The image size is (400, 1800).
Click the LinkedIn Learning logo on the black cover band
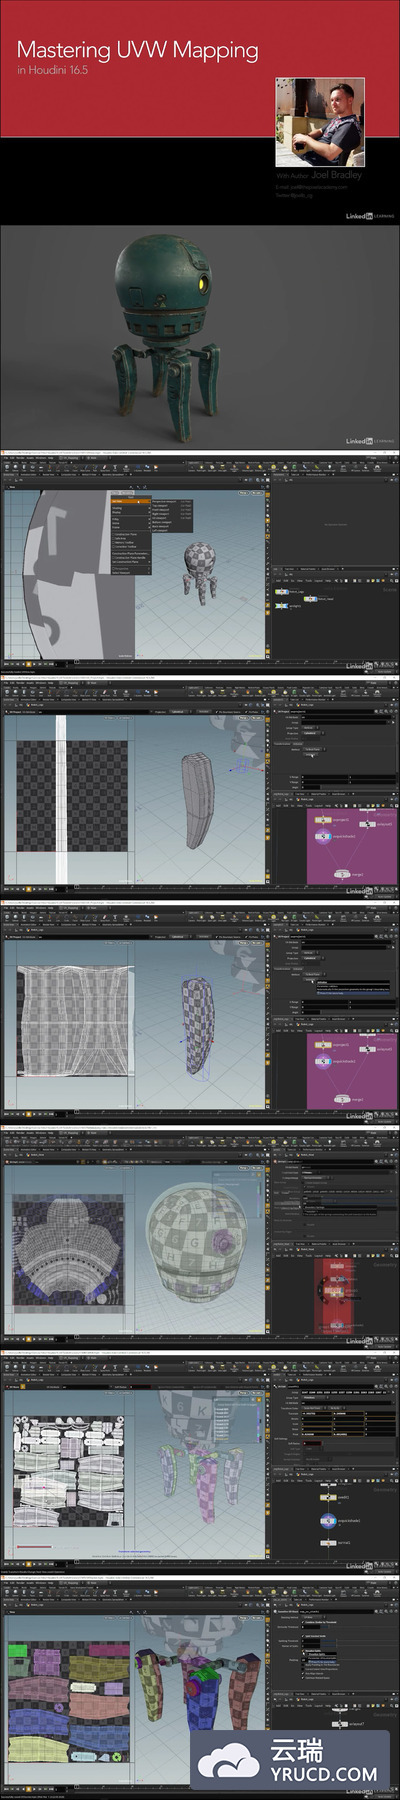click(x=370, y=216)
